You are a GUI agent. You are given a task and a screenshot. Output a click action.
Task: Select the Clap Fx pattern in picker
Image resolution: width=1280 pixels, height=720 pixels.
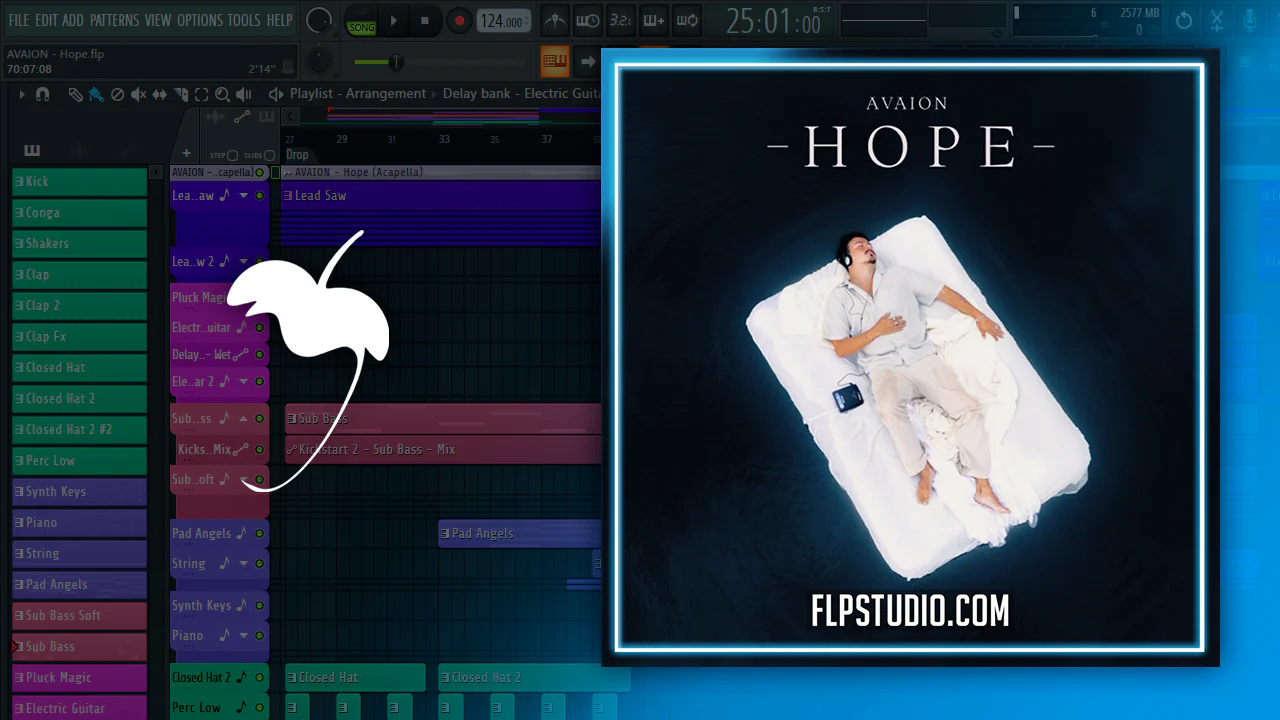click(79, 337)
